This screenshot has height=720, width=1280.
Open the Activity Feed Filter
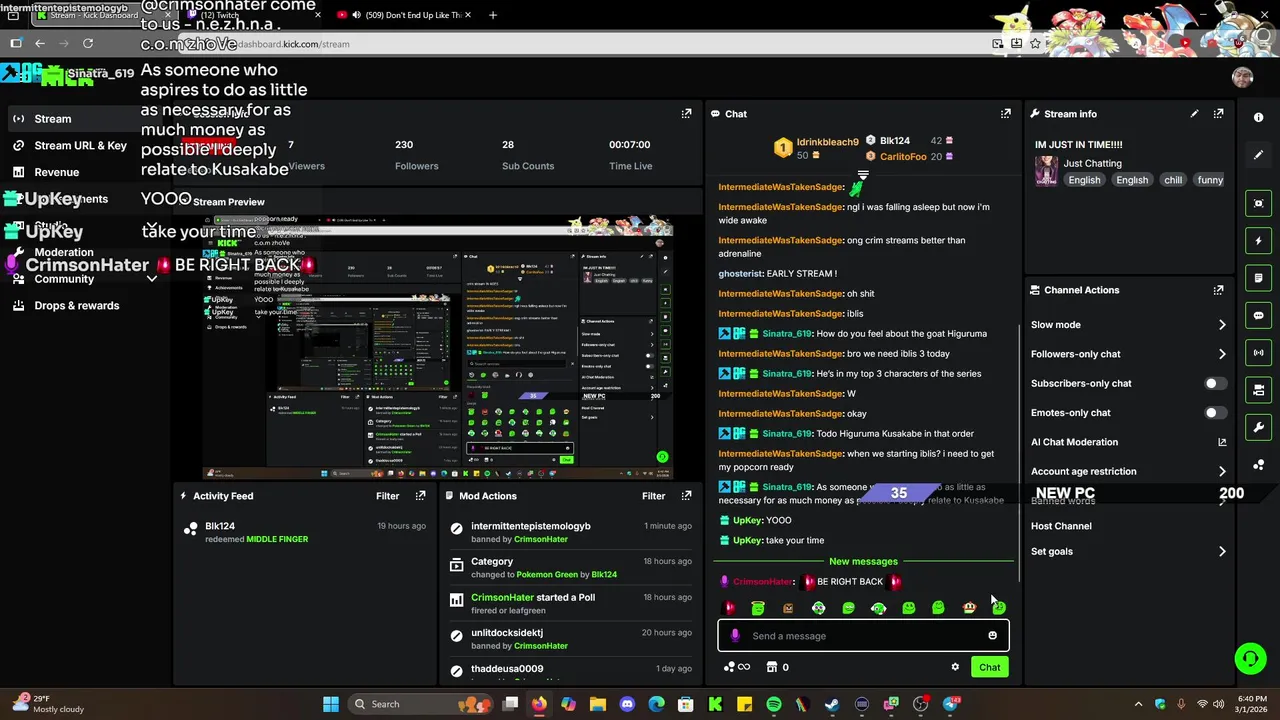click(x=387, y=496)
